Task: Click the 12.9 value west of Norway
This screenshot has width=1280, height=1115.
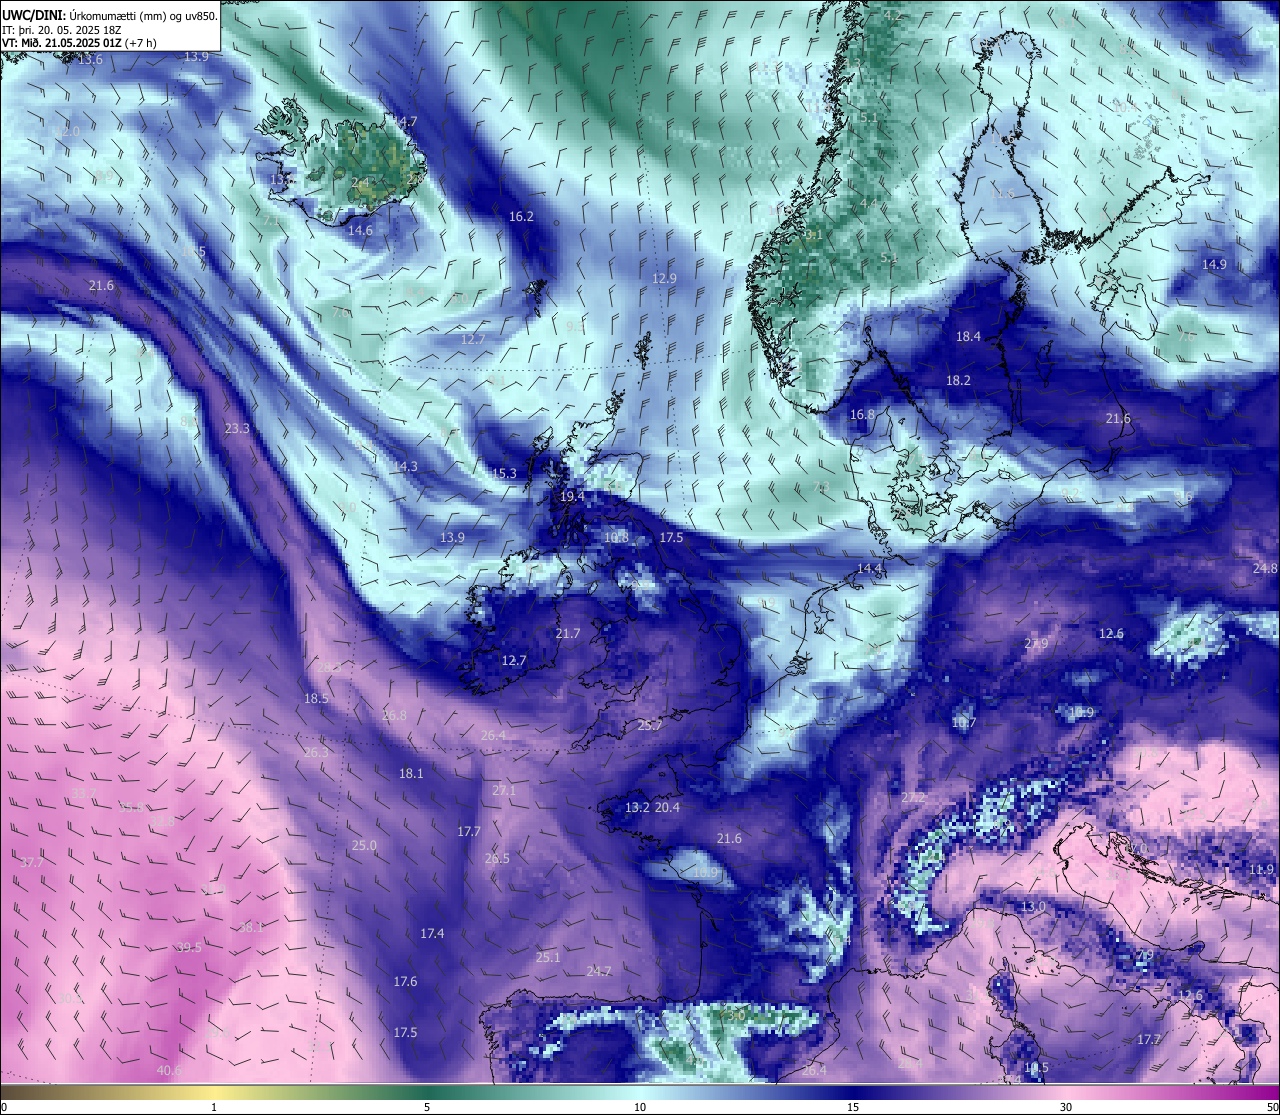Action: click(x=664, y=278)
